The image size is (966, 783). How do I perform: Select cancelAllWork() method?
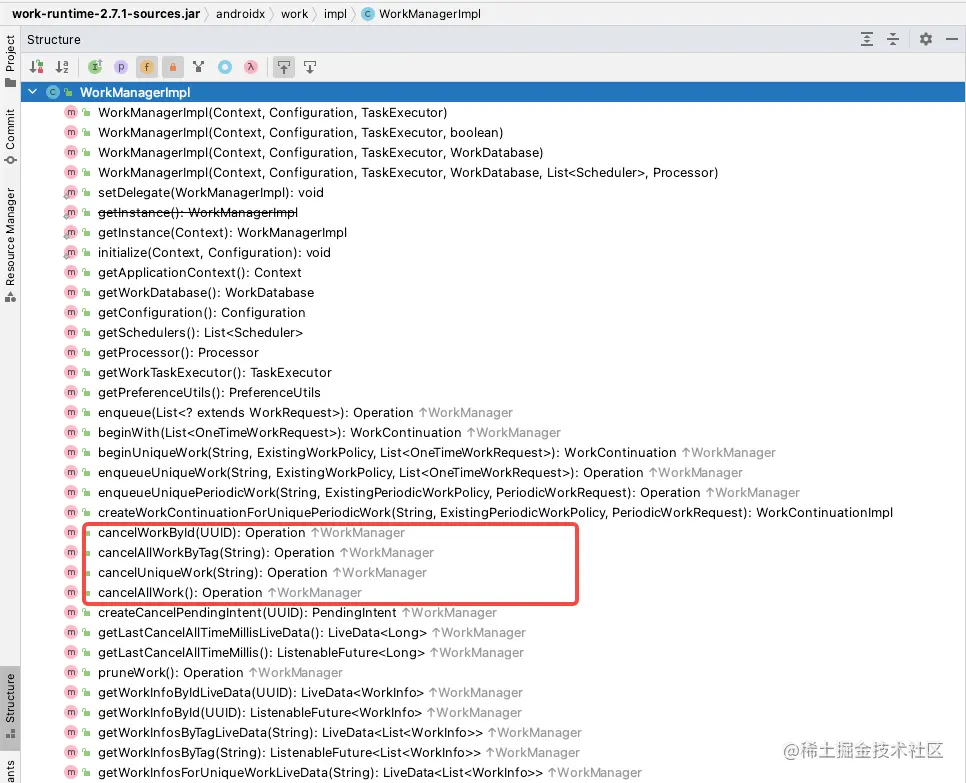229,593
